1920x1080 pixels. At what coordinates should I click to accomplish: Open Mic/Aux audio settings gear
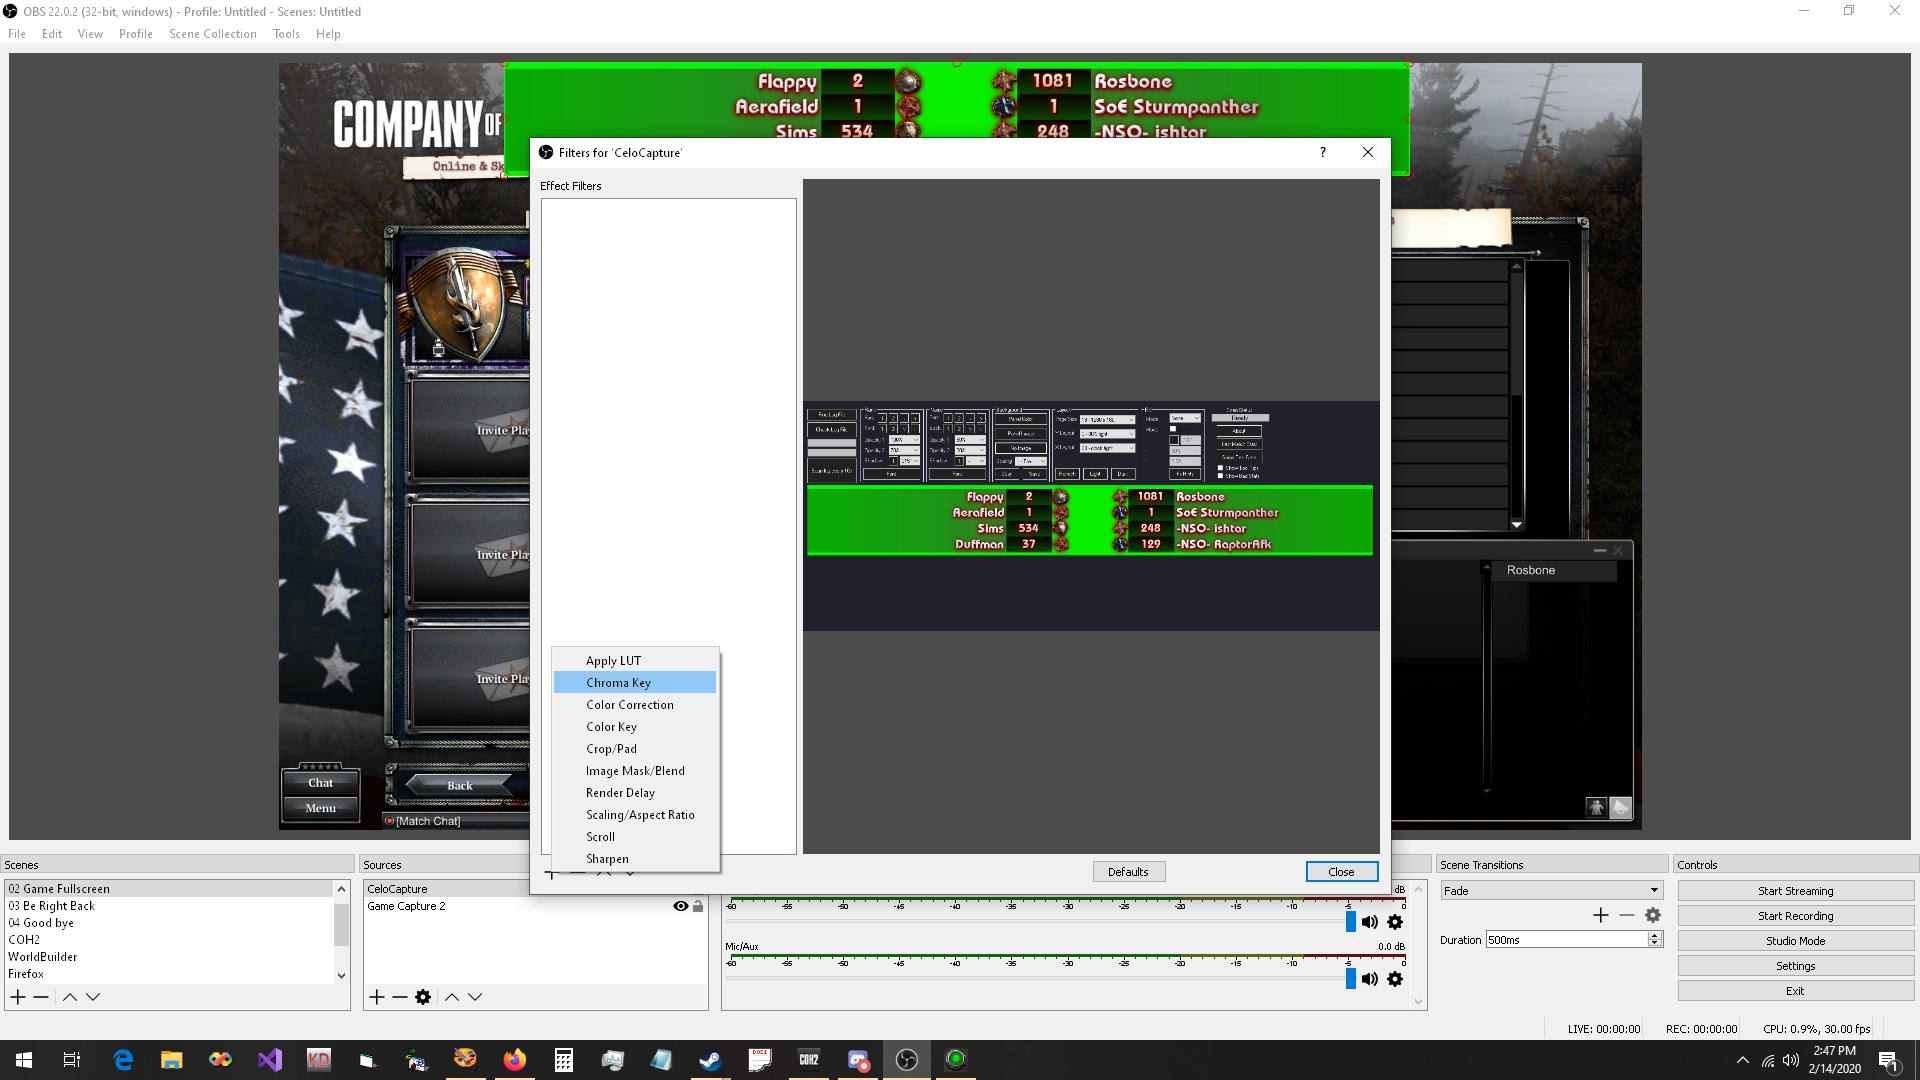click(x=1395, y=979)
